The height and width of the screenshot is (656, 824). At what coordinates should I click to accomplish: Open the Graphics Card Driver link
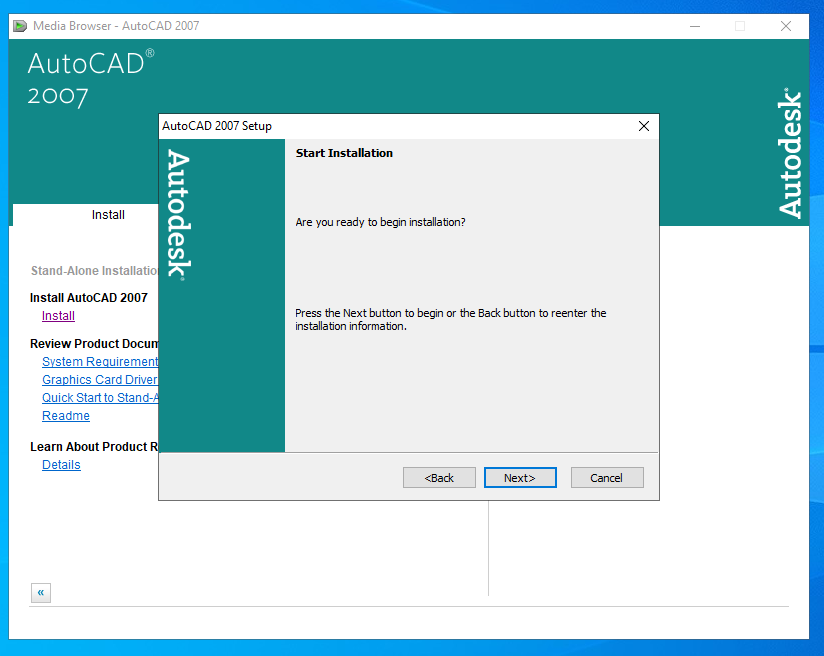click(100, 380)
